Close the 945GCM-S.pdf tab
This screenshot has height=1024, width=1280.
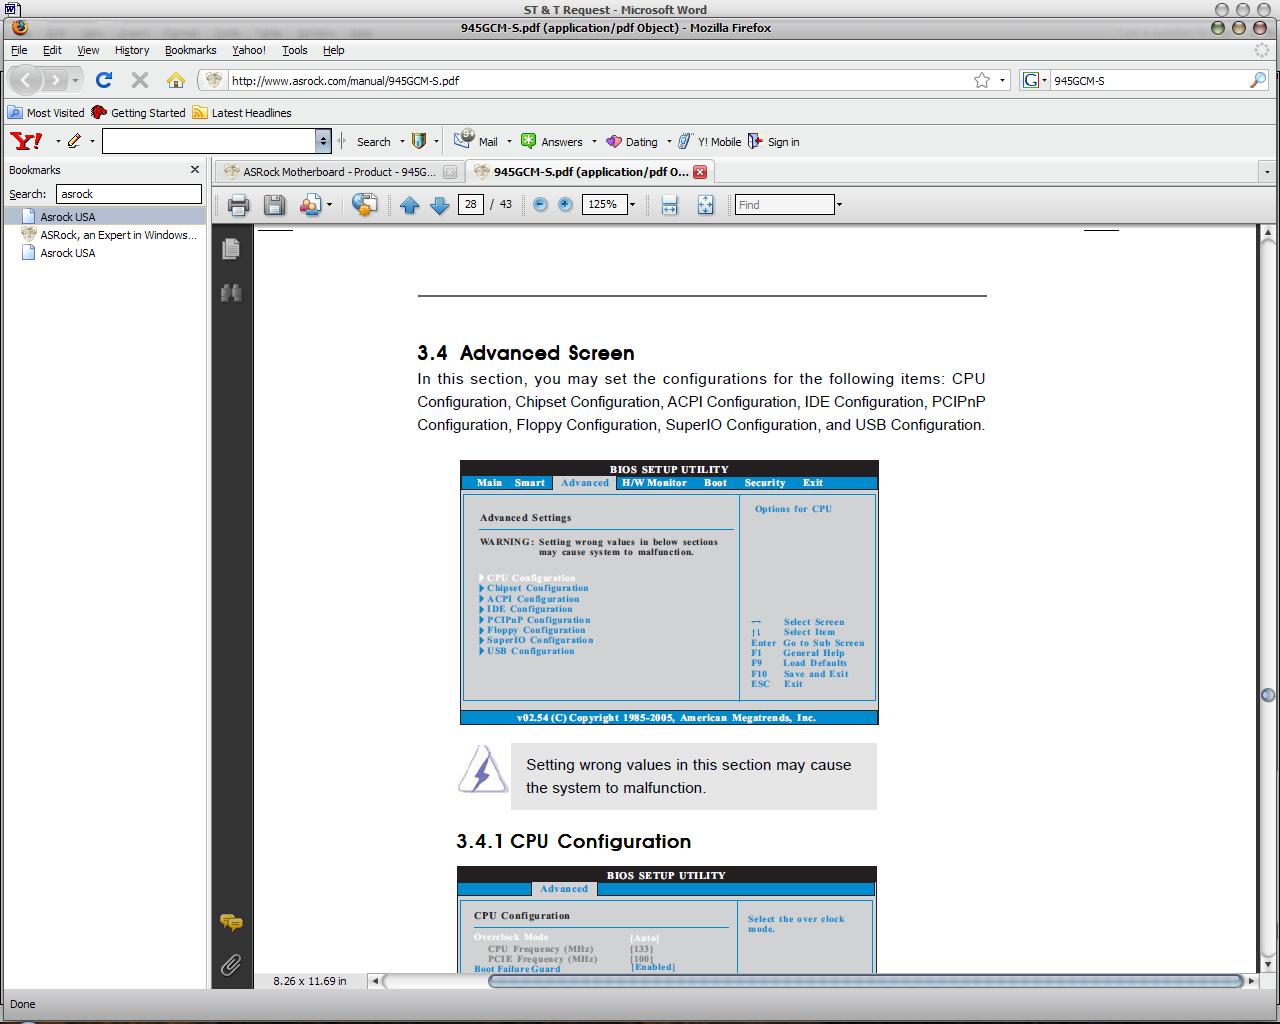[700, 172]
